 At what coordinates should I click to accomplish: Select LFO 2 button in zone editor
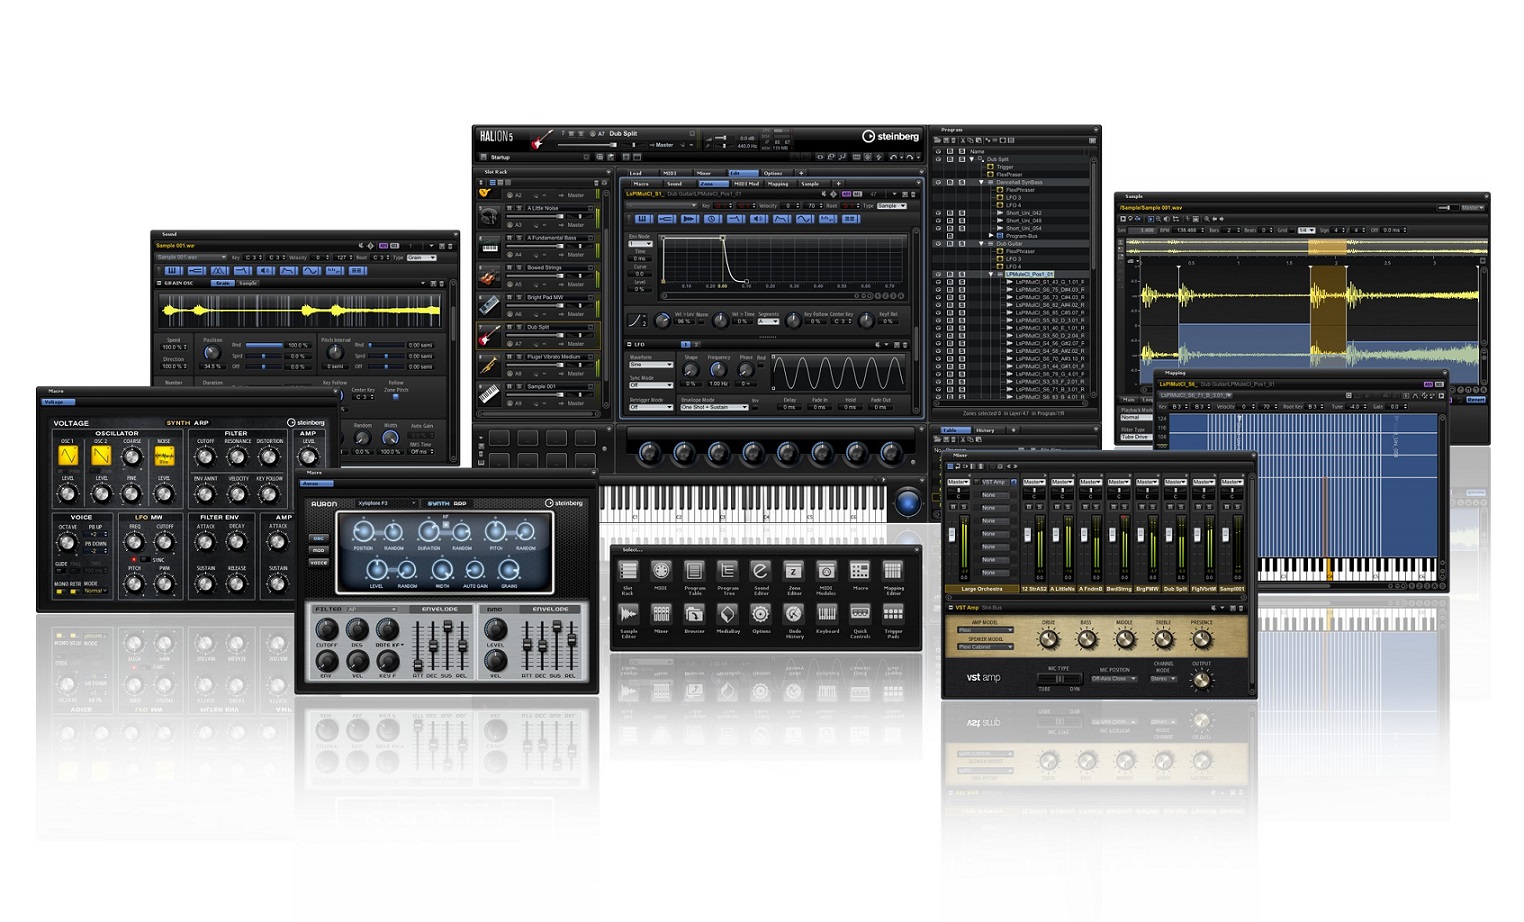point(698,344)
